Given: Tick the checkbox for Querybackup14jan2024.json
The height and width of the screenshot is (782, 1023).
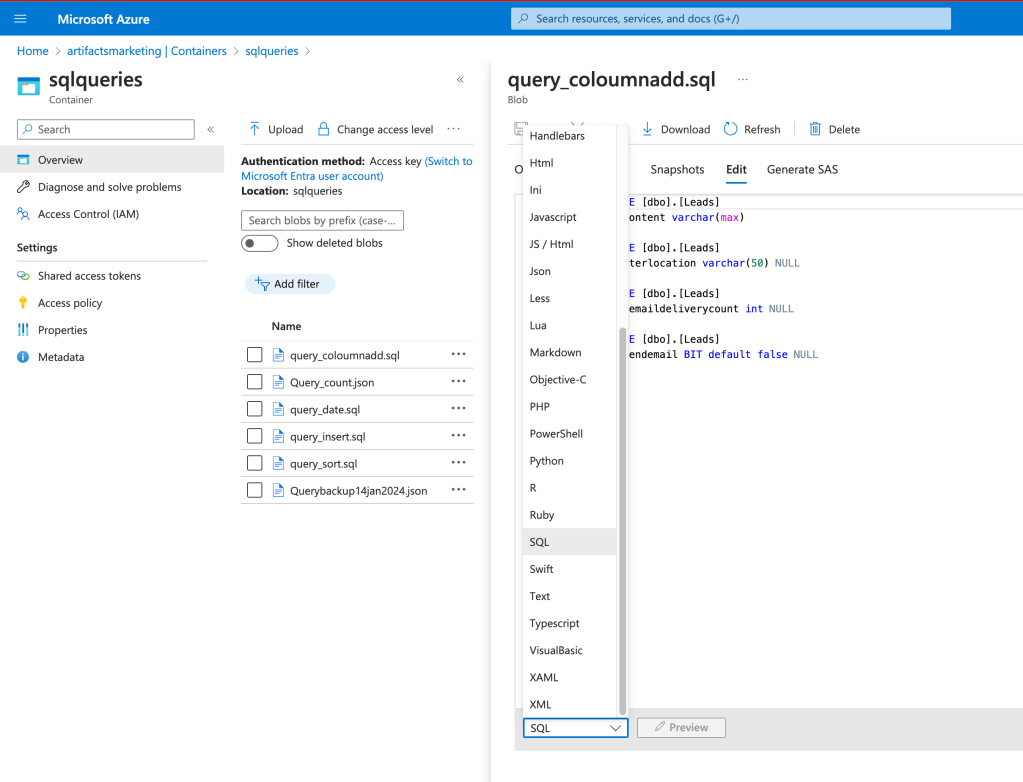Looking at the screenshot, I should pyautogui.click(x=254, y=490).
